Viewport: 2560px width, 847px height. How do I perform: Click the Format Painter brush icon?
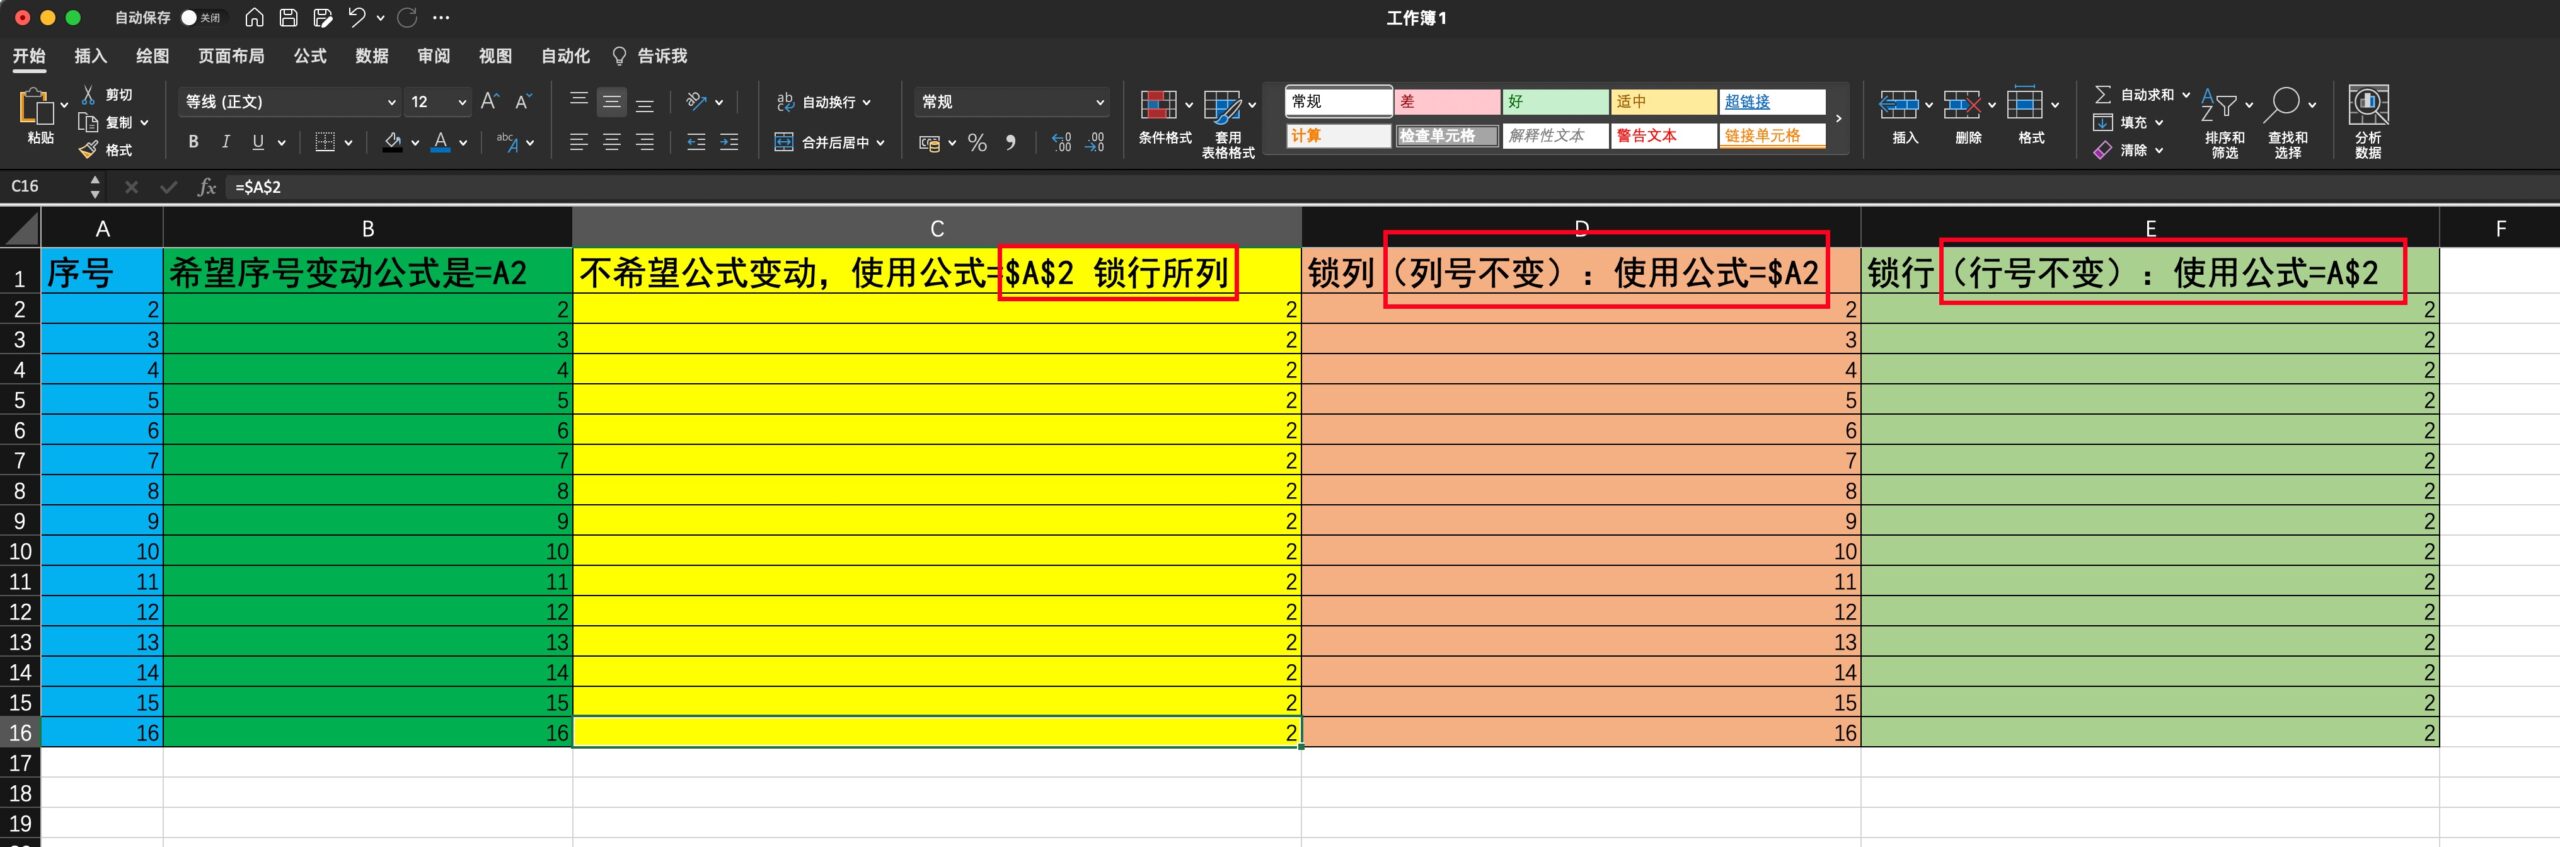pos(89,150)
